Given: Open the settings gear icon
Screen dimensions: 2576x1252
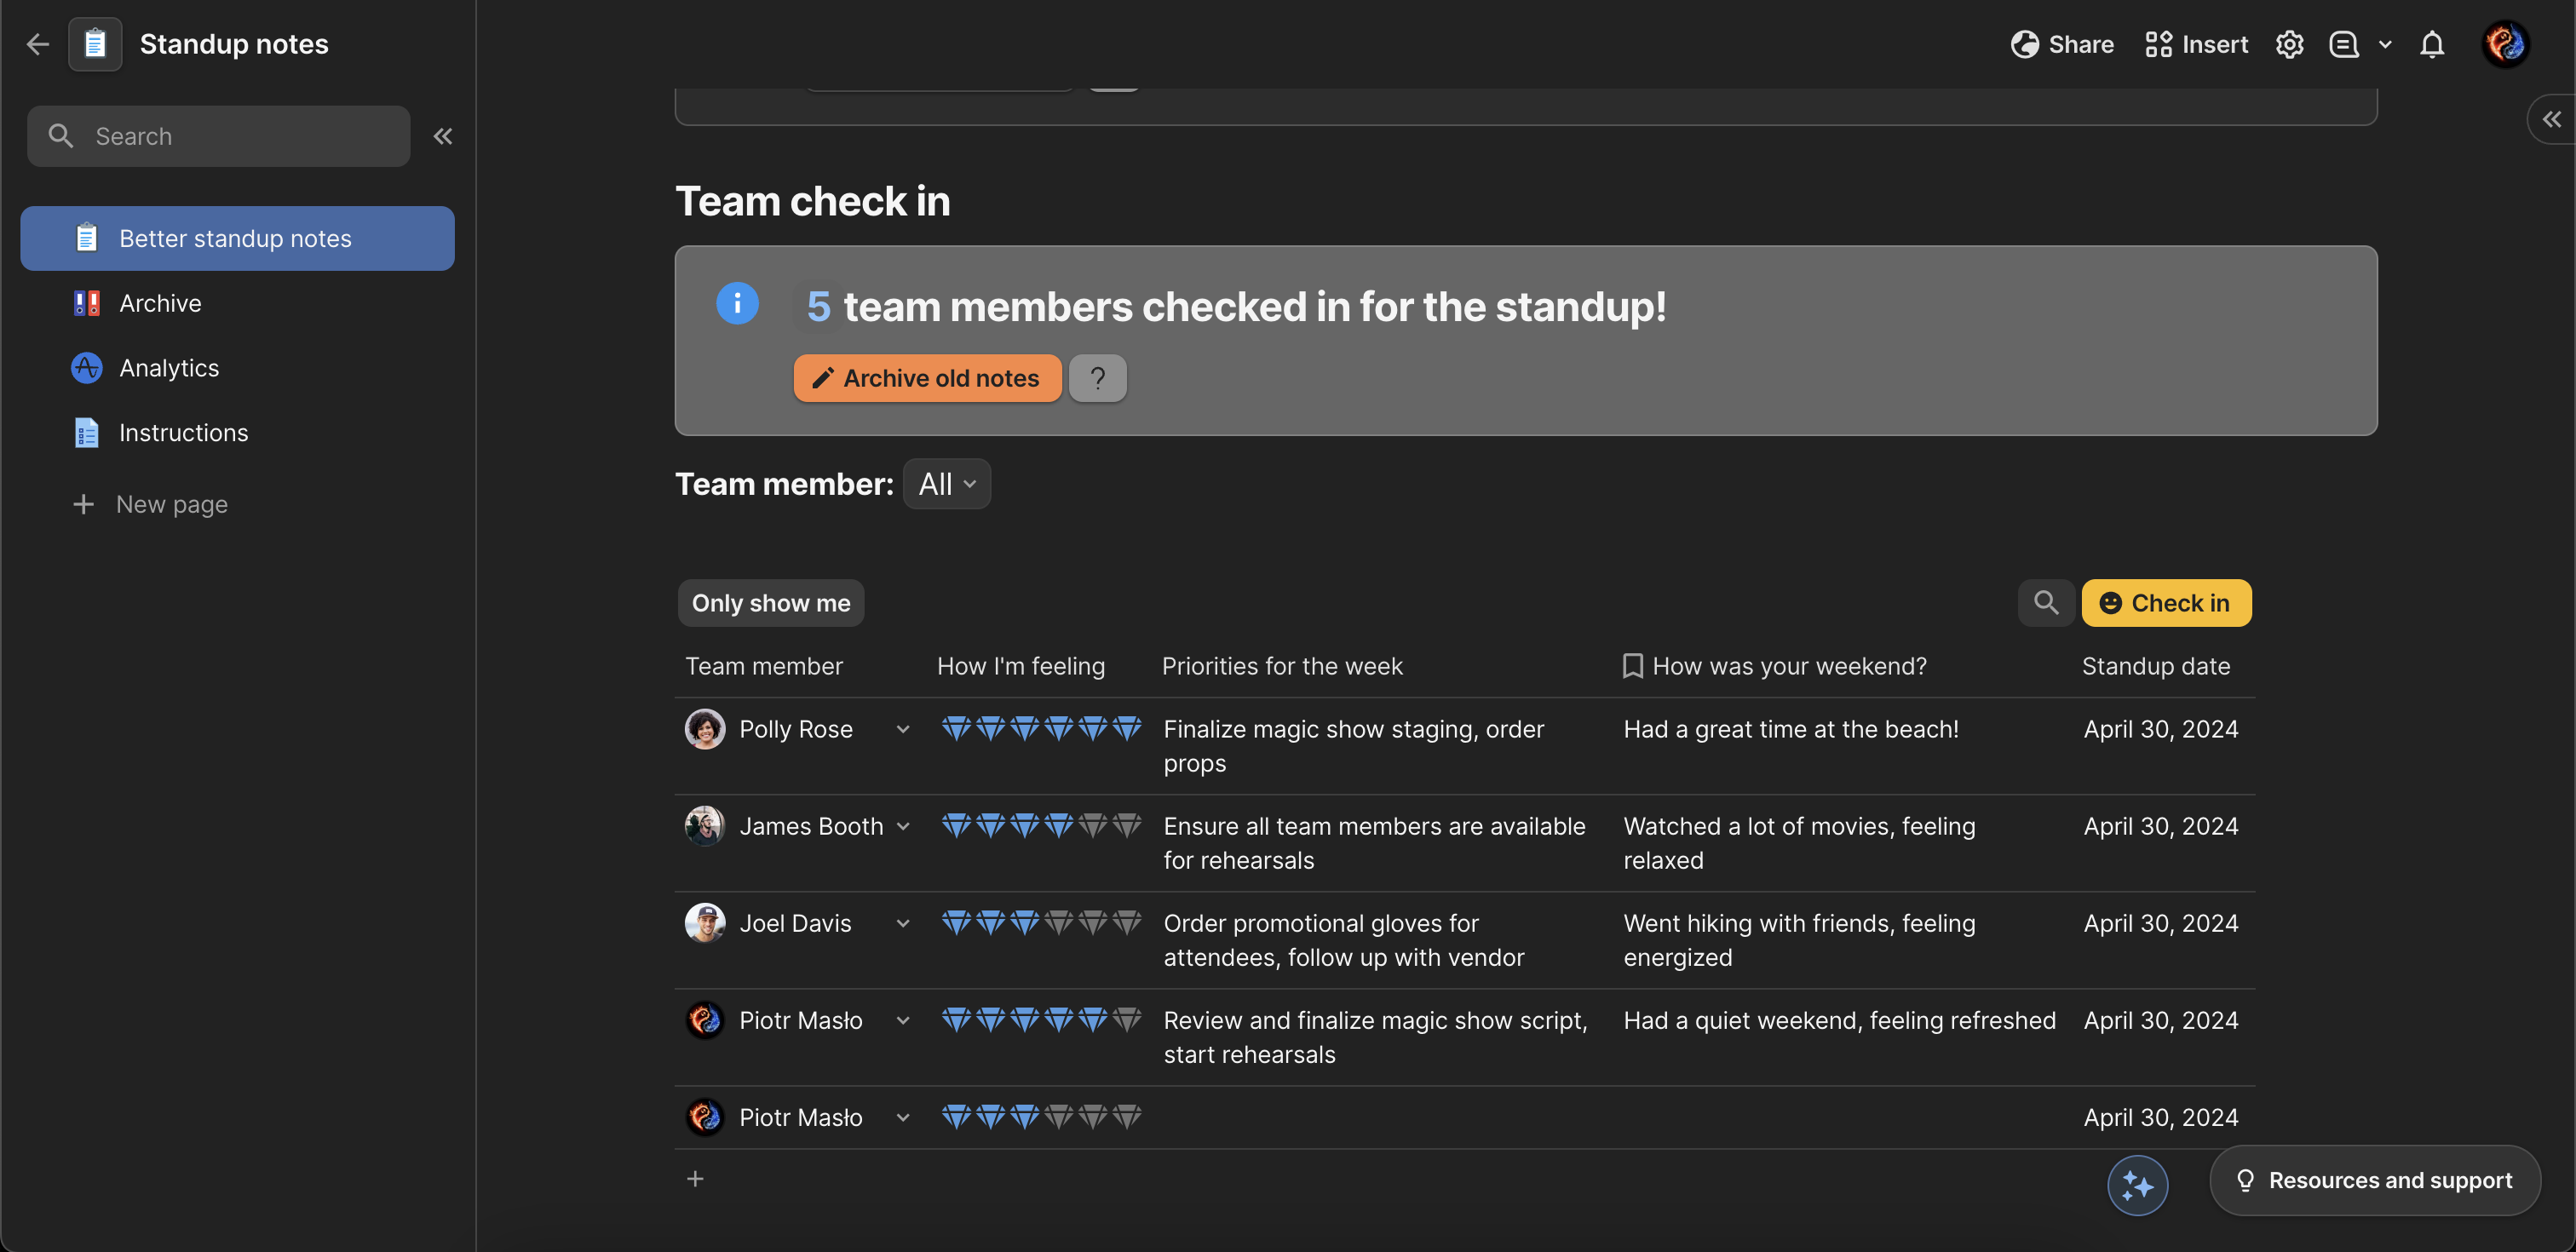Looking at the screenshot, I should 2289,44.
